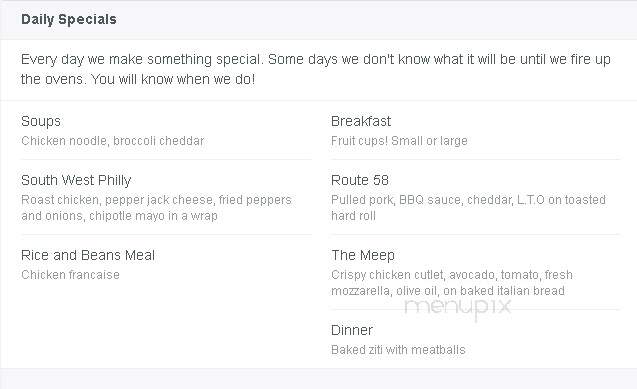Choose the Route 58 sandwich title

[360, 180]
